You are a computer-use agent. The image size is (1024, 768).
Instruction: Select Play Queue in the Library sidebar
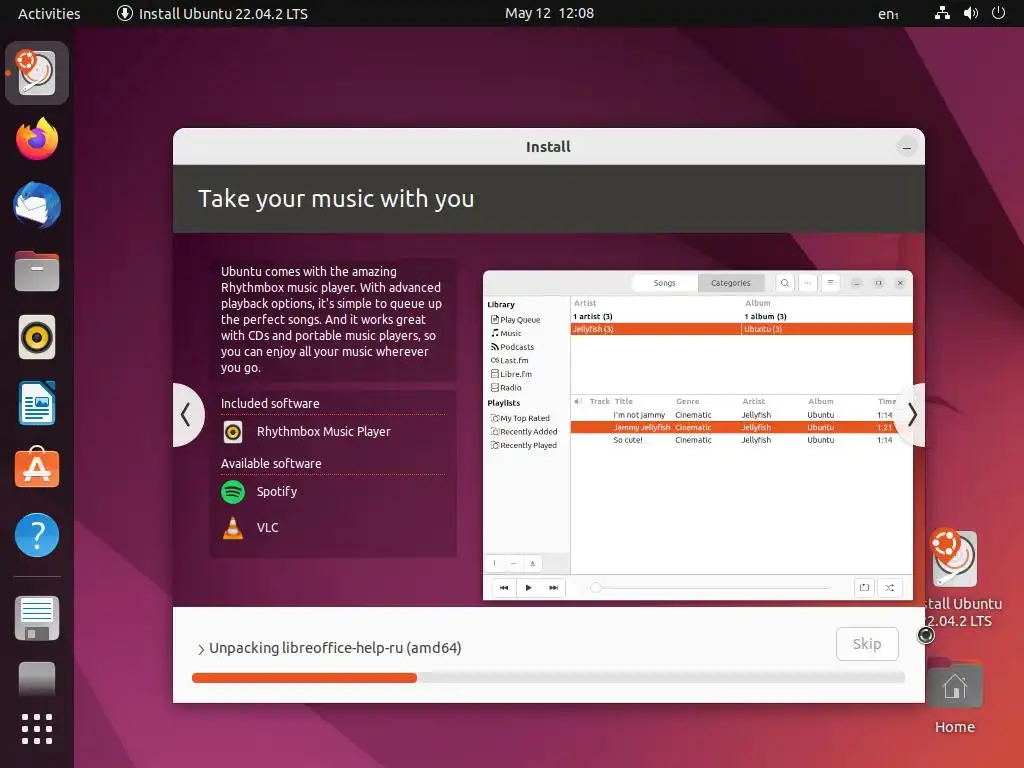click(515, 319)
